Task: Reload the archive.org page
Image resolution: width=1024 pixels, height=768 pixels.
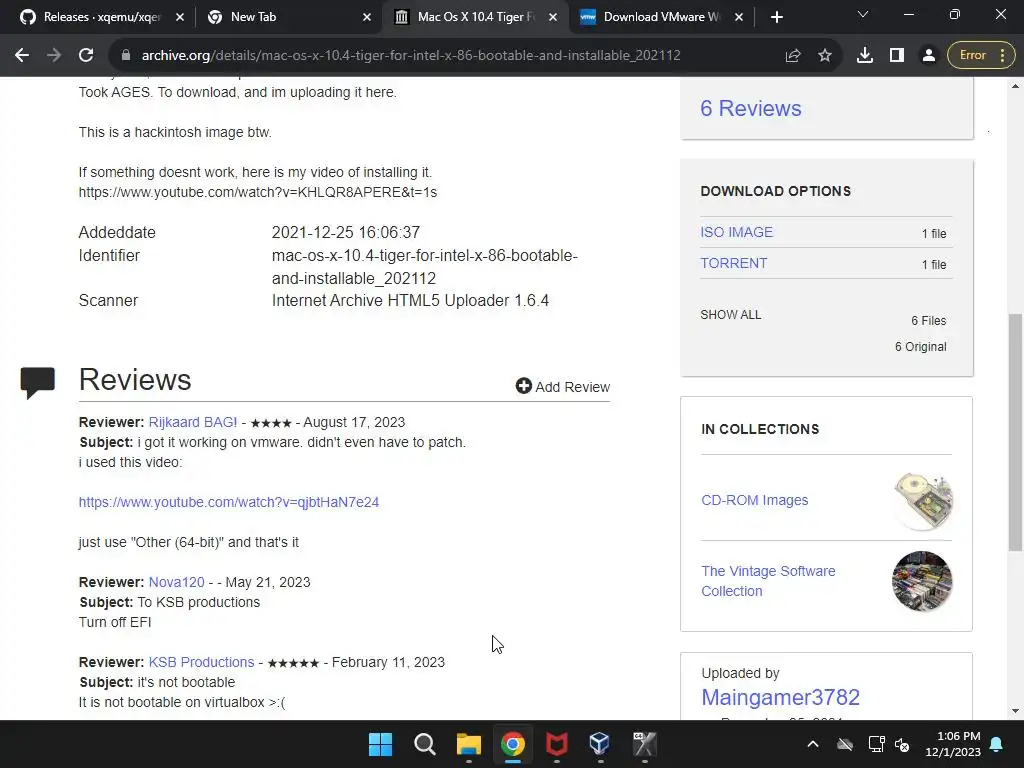Action: [86, 56]
